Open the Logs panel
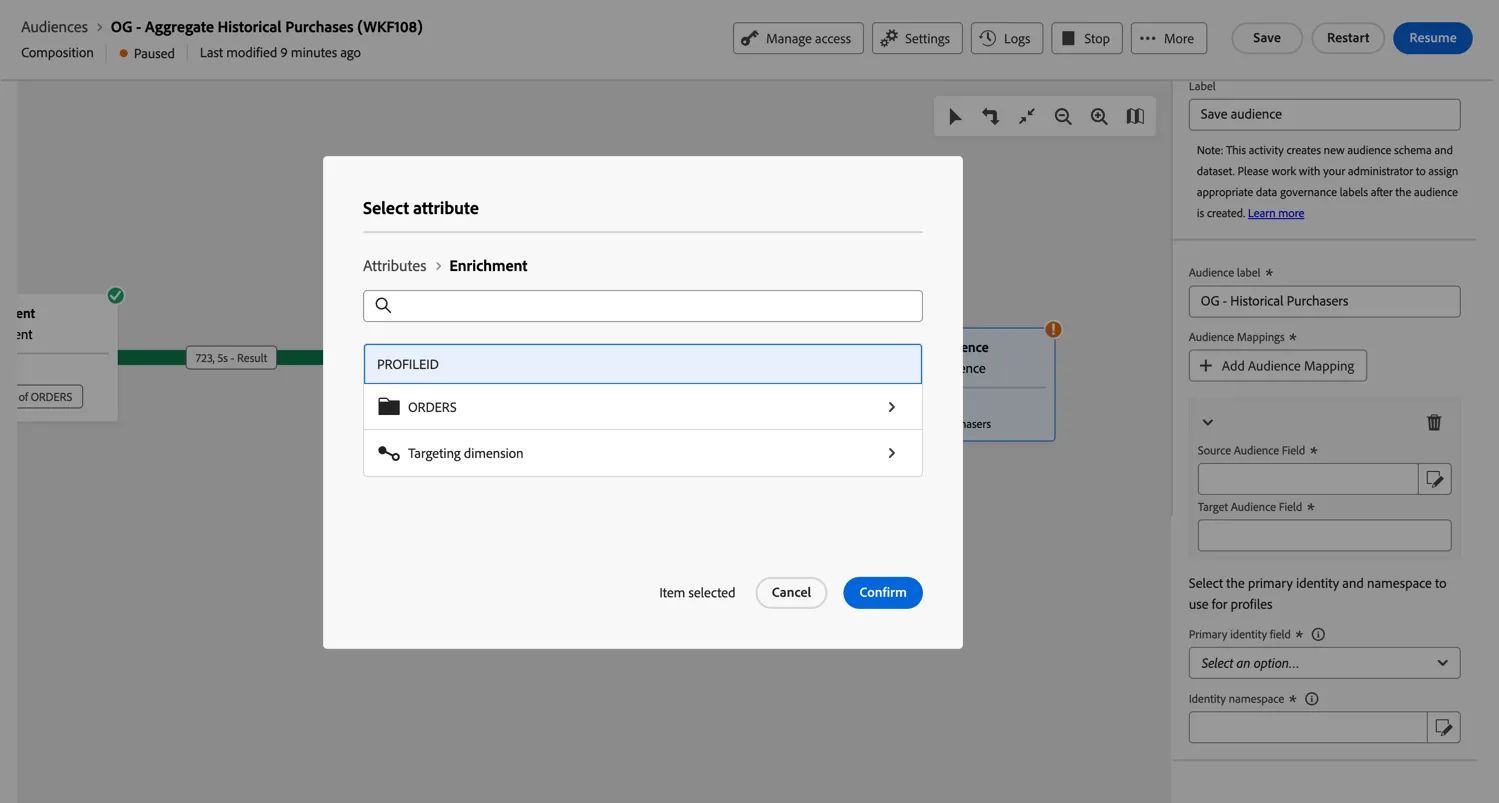 pos(1007,38)
